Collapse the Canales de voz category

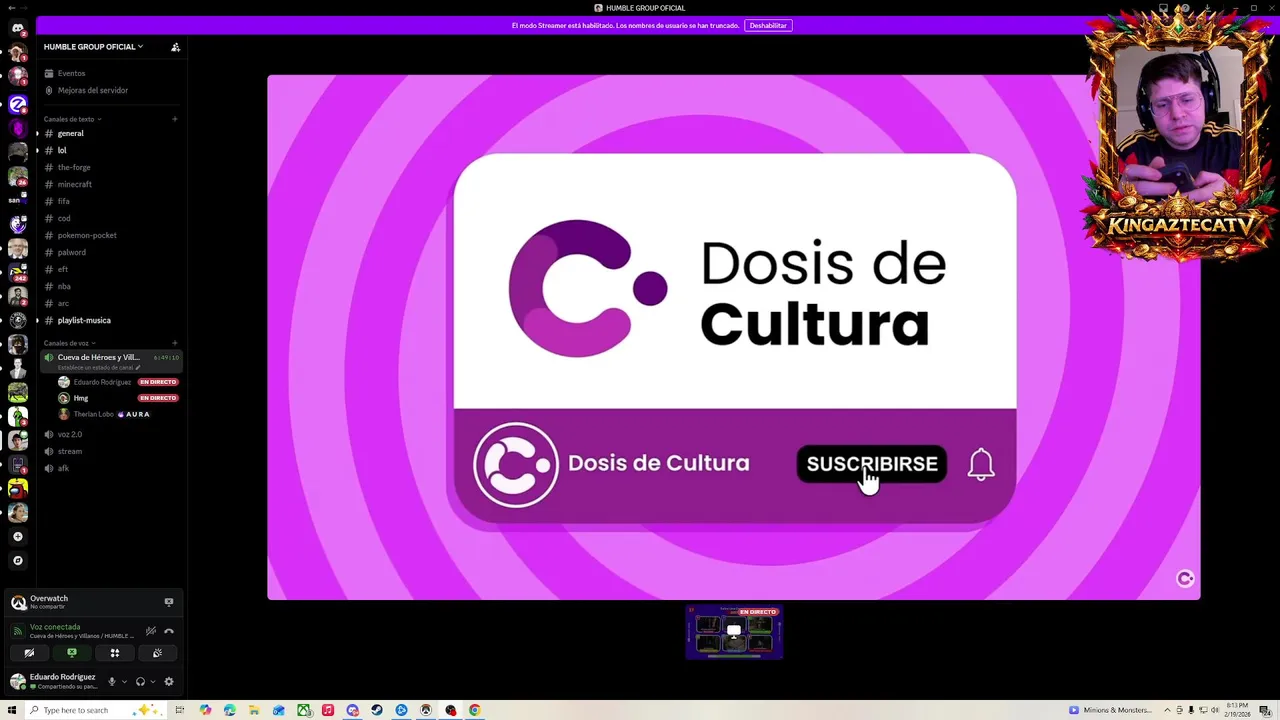pos(69,343)
